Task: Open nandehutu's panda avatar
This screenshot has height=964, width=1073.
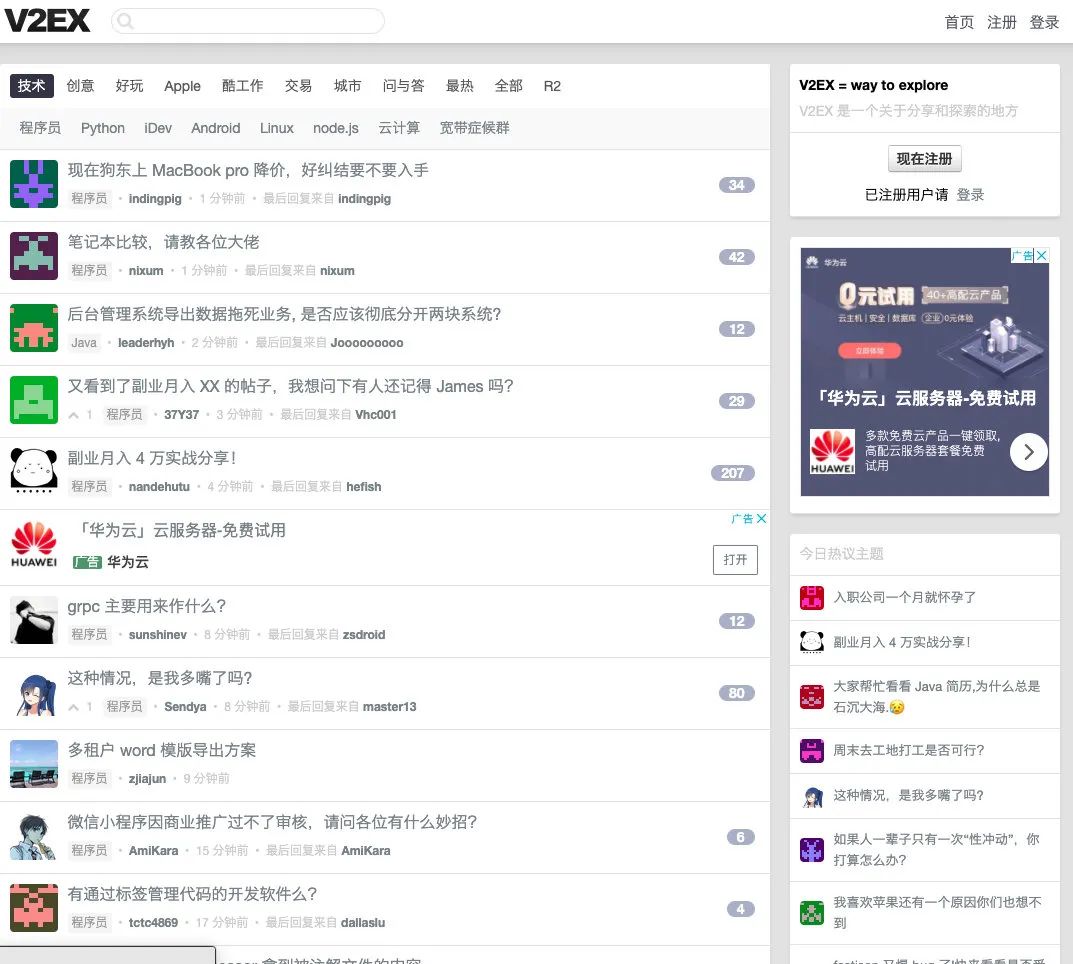Action: pos(34,471)
